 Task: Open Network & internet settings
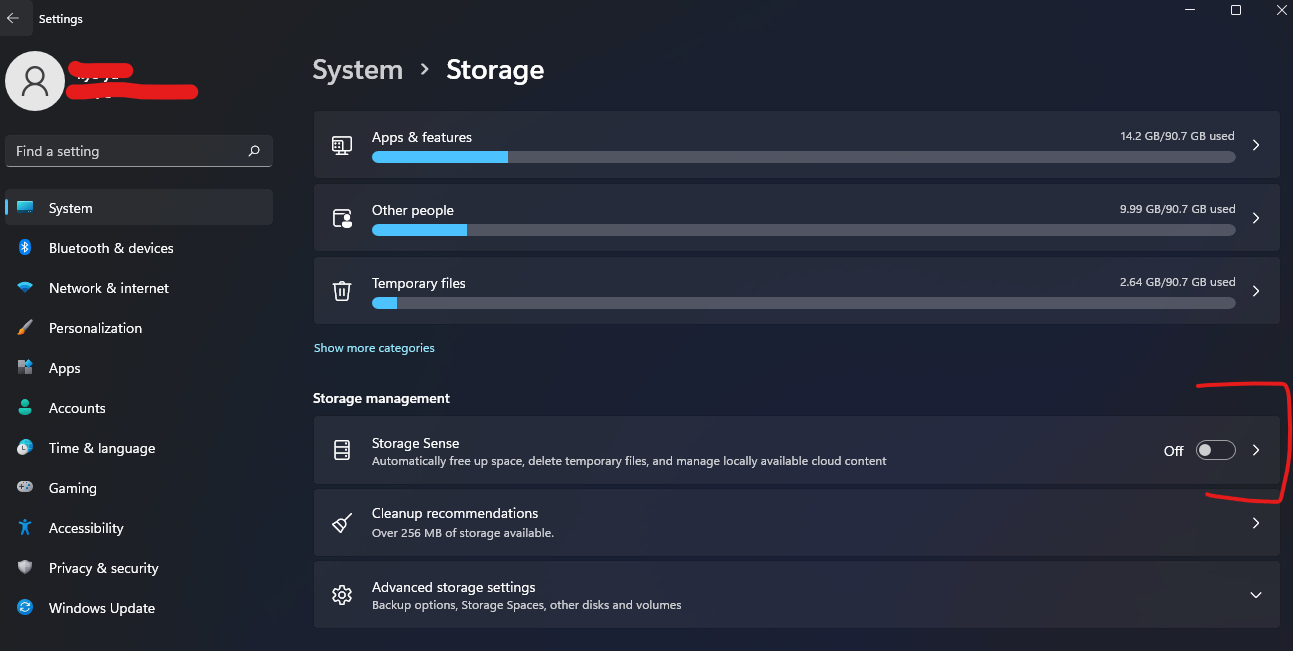108,288
